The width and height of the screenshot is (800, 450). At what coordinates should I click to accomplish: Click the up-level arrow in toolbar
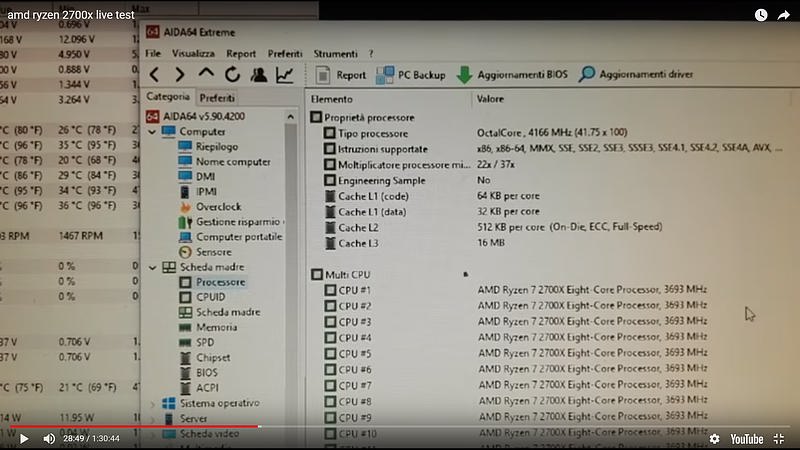coord(206,74)
